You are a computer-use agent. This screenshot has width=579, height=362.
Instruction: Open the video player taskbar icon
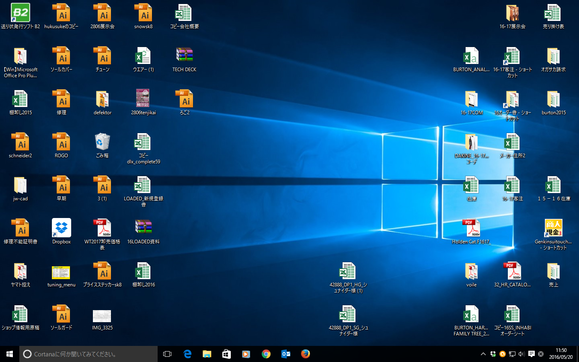(246, 354)
